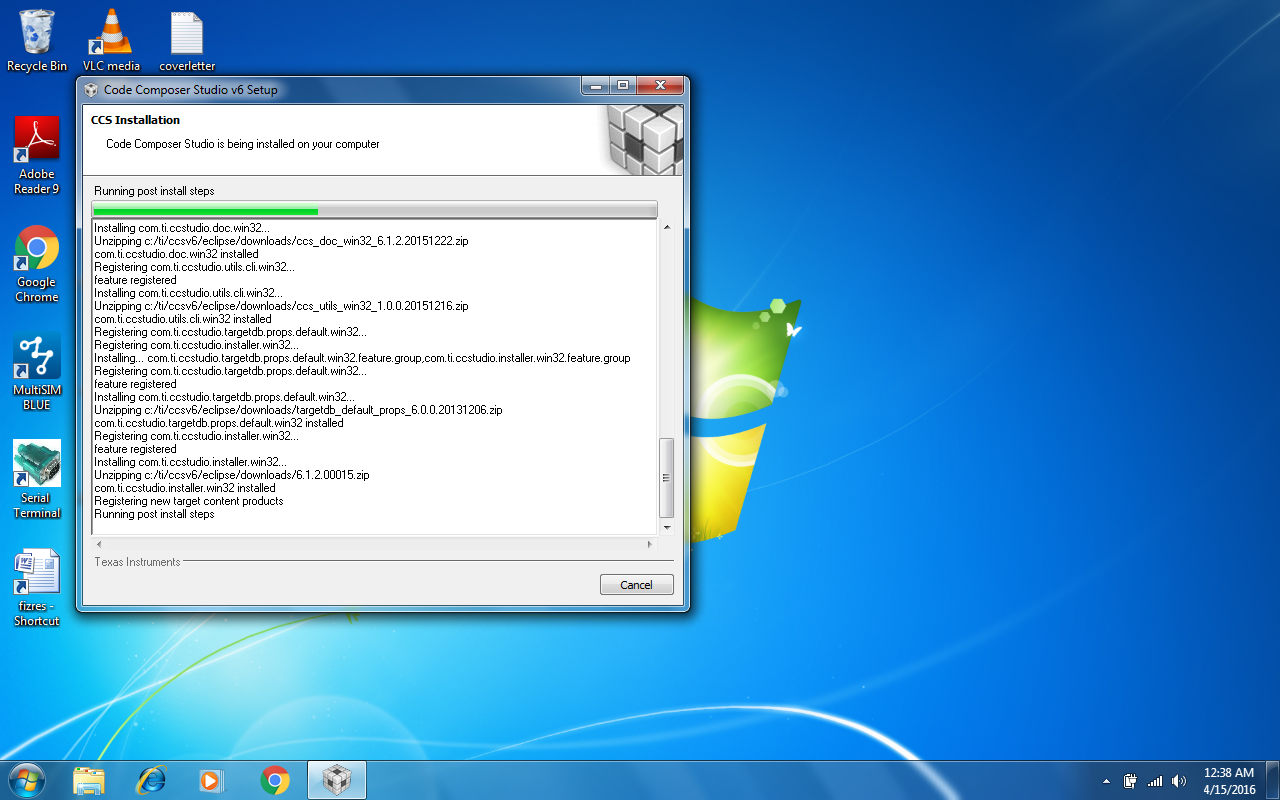Click the Show desktop strip at the taskbar end
Viewport: 1280px width, 800px height.
tap(1272, 780)
